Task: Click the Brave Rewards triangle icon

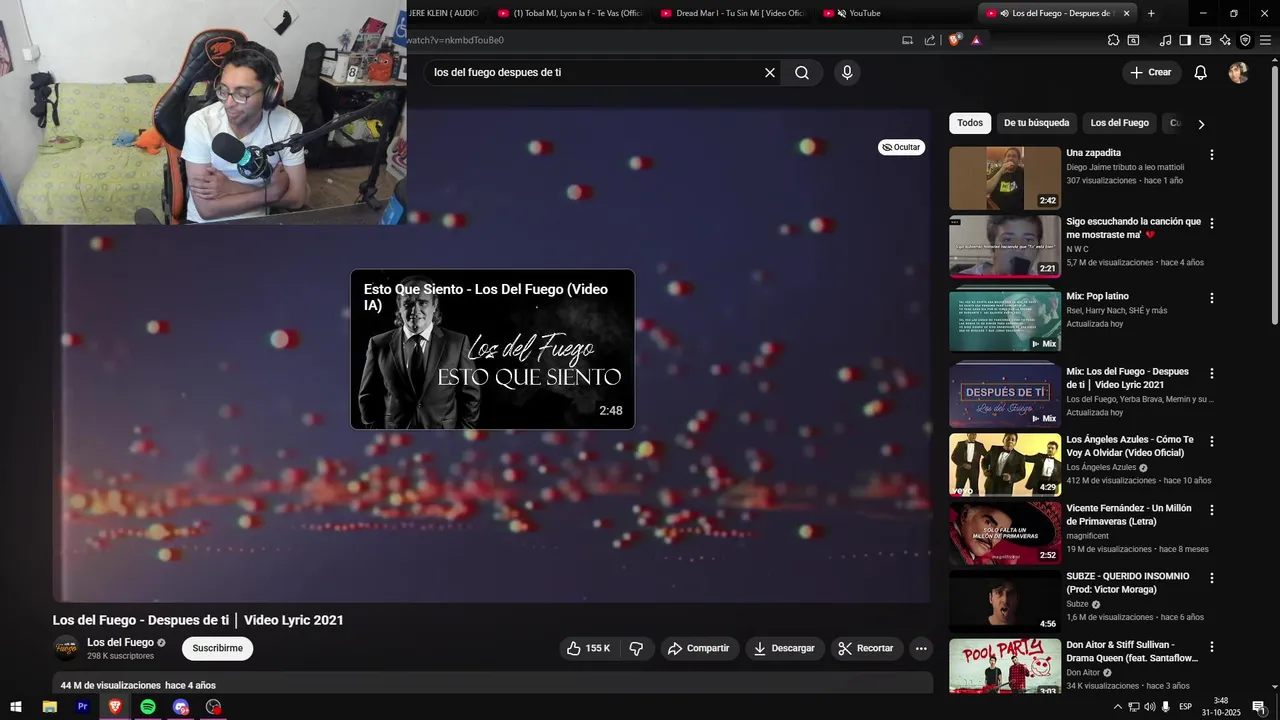Action: coord(976,40)
